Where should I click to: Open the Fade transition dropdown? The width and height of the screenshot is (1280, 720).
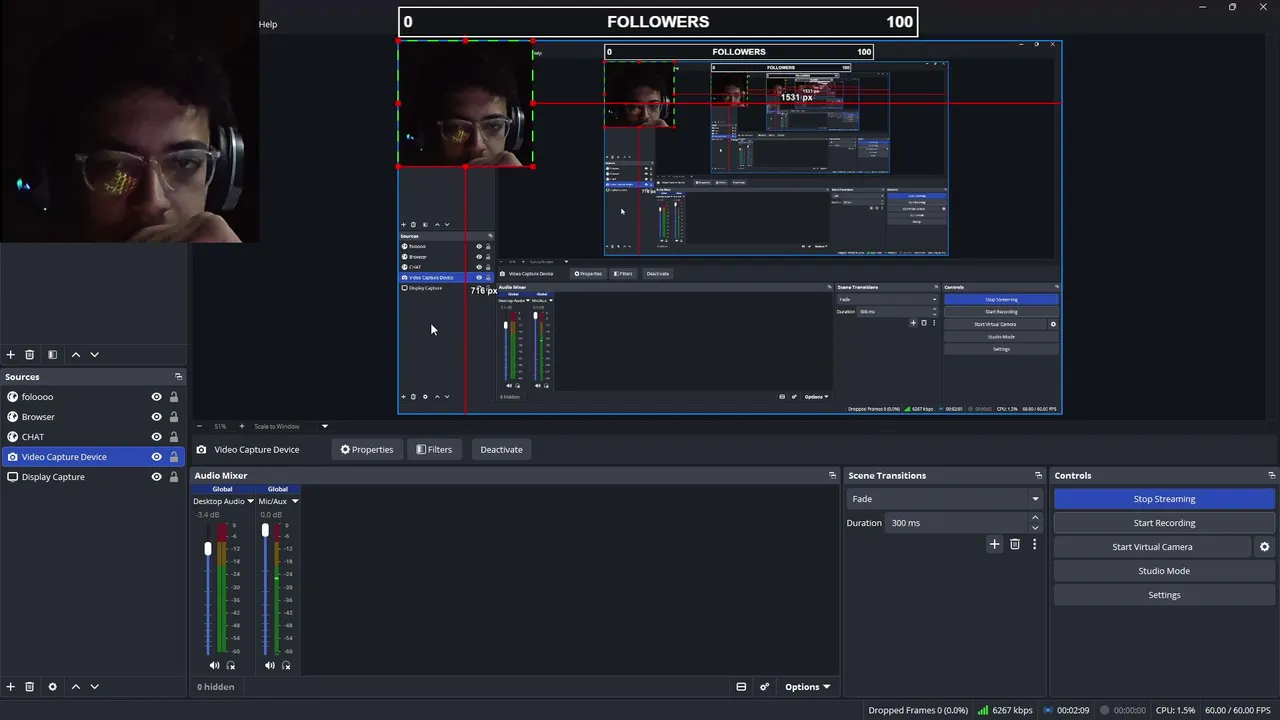coord(945,499)
